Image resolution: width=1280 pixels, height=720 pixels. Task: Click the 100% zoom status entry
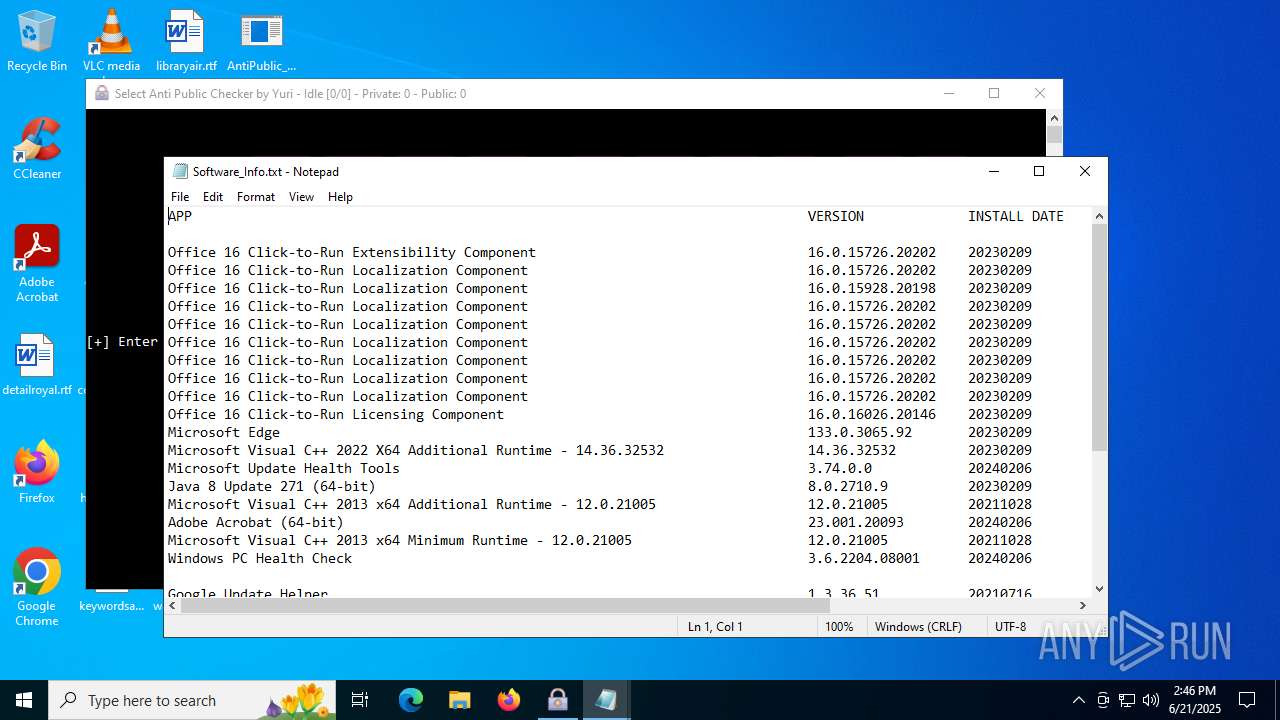tap(839, 627)
